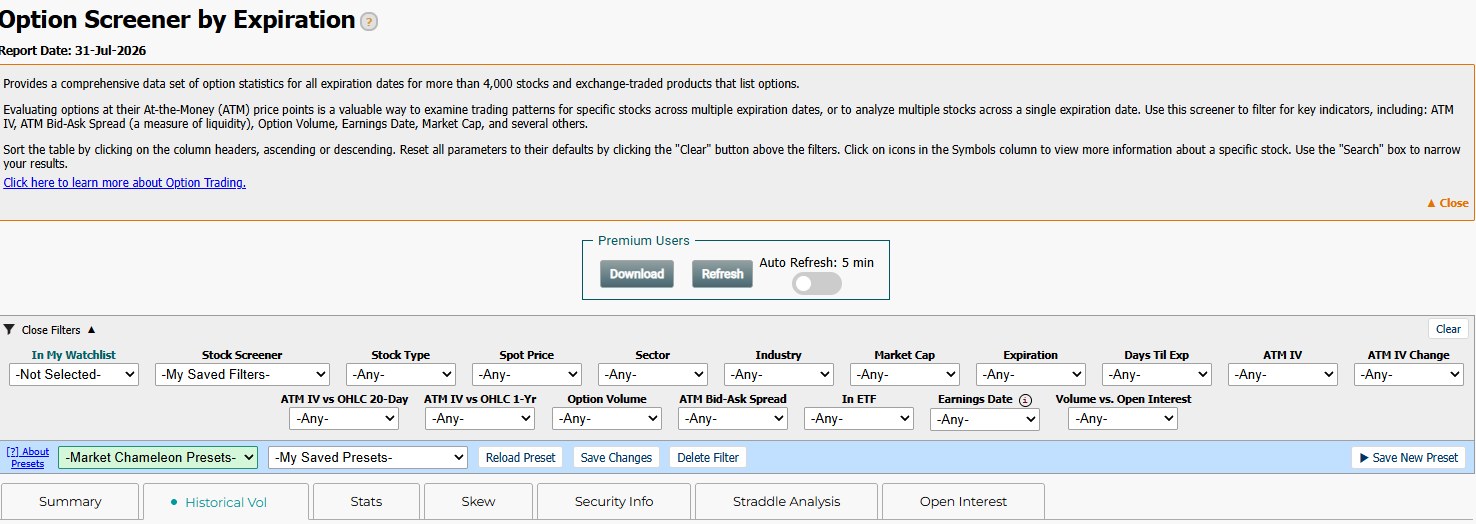
Task: Click the Report Date 31-Jul-2026 text
Action: point(73,50)
